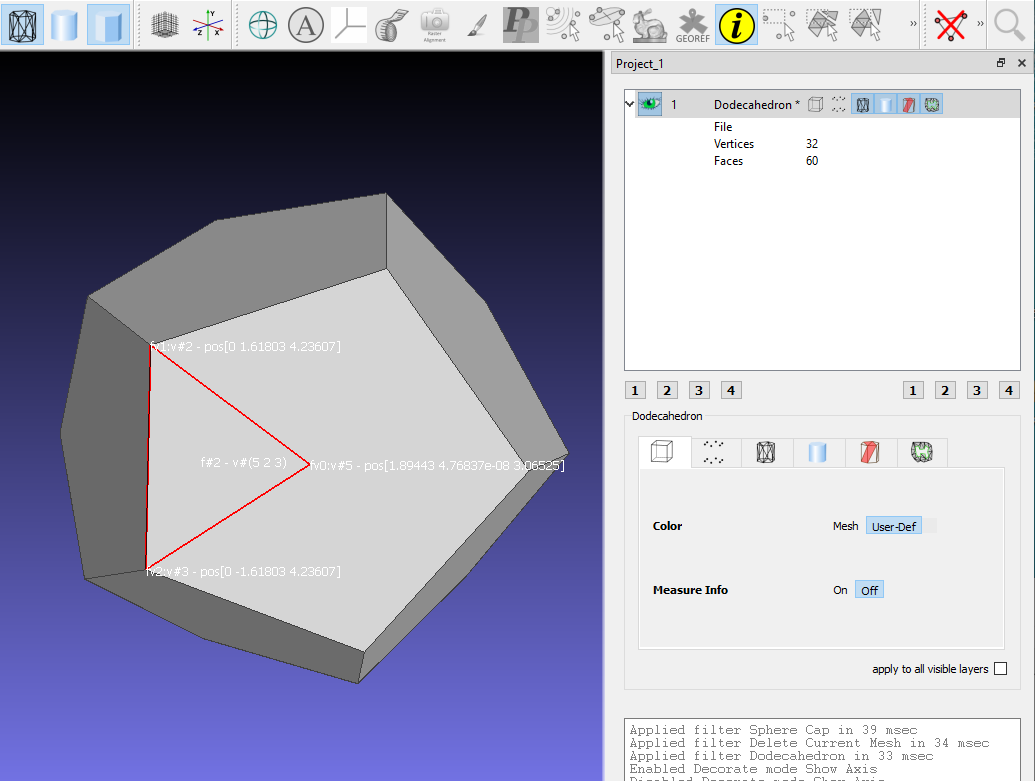
Task: Click the red X delete vertices icon
Action: click(x=951, y=25)
